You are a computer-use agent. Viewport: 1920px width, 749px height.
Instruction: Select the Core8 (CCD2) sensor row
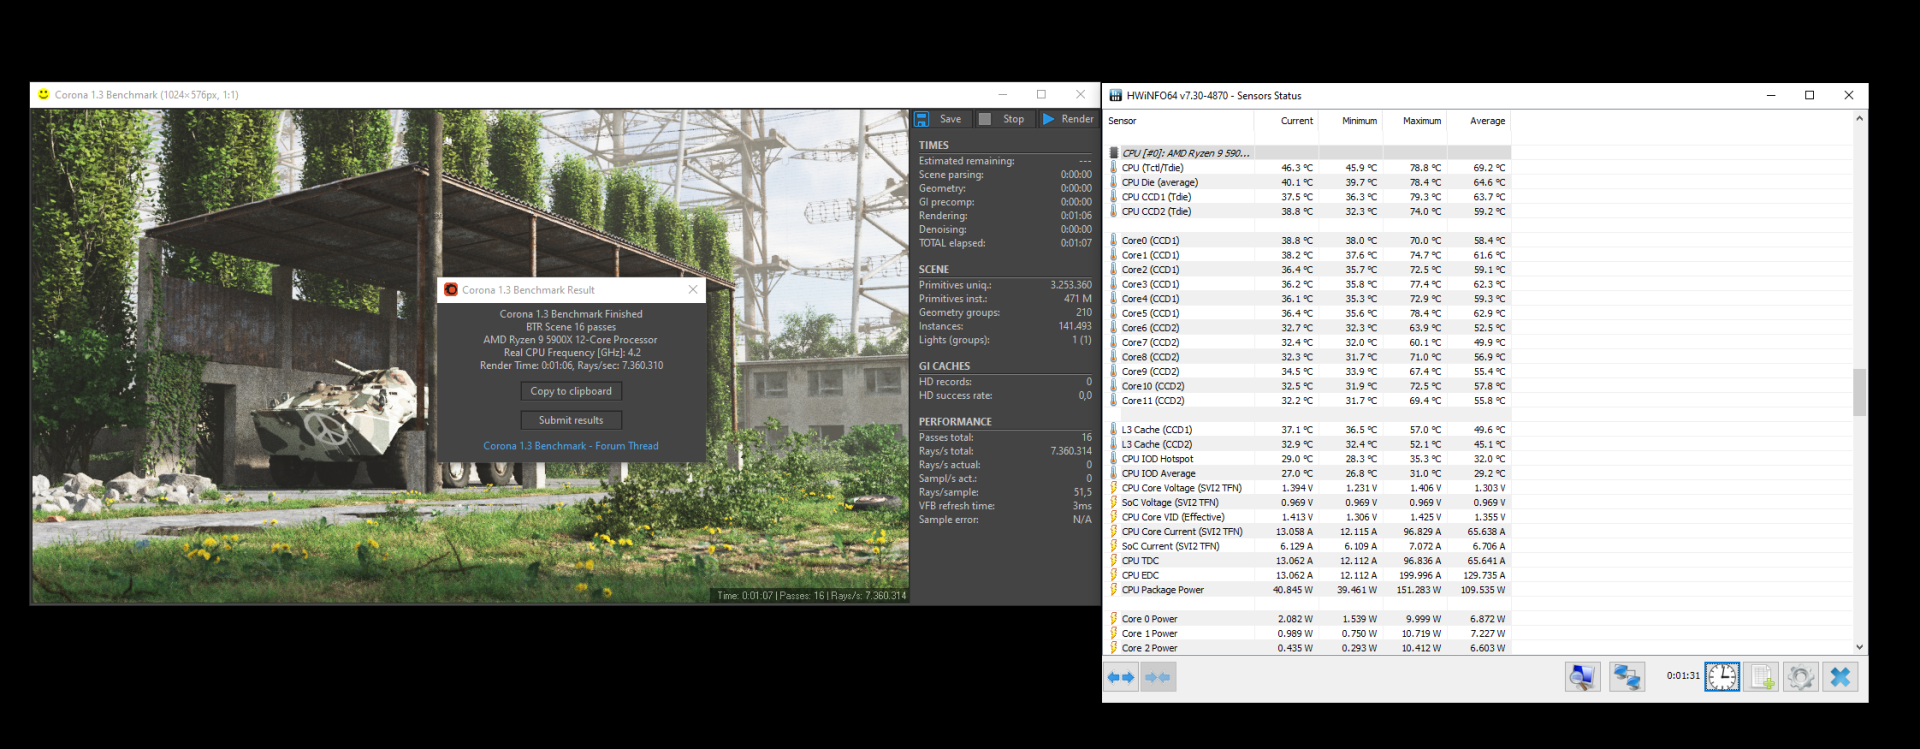click(x=1307, y=357)
